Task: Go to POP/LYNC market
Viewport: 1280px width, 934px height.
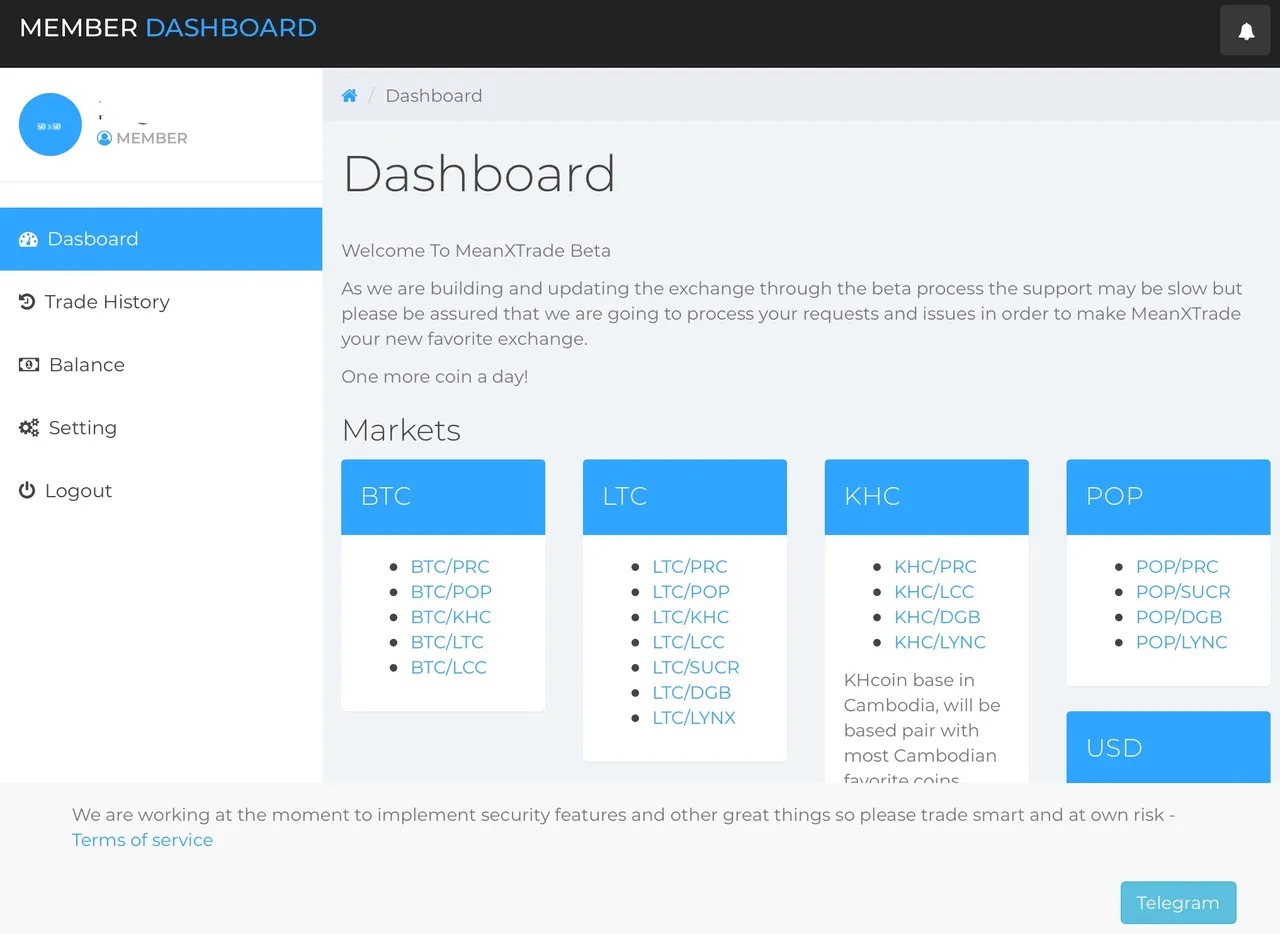Action: point(1182,642)
